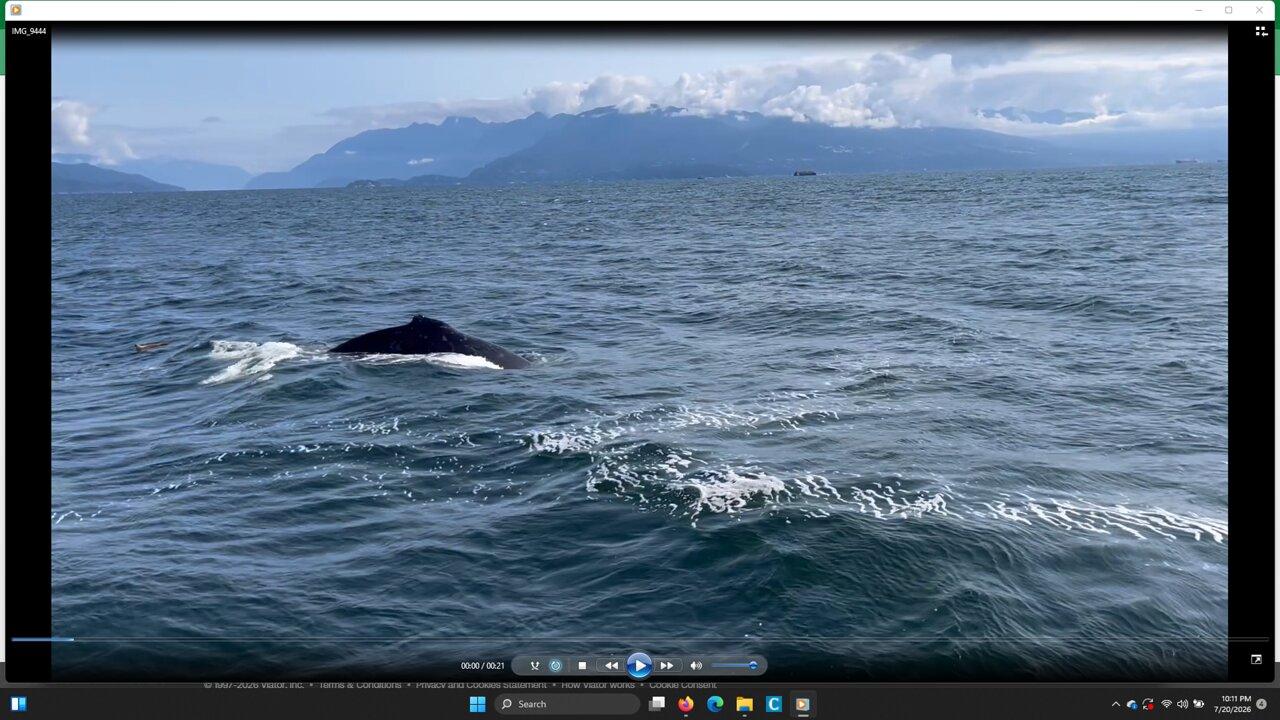Launch Firefox from the taskbar
The width and height of the screenshot is (1280, 720).
pyautogui.click(x=685, y=704)
